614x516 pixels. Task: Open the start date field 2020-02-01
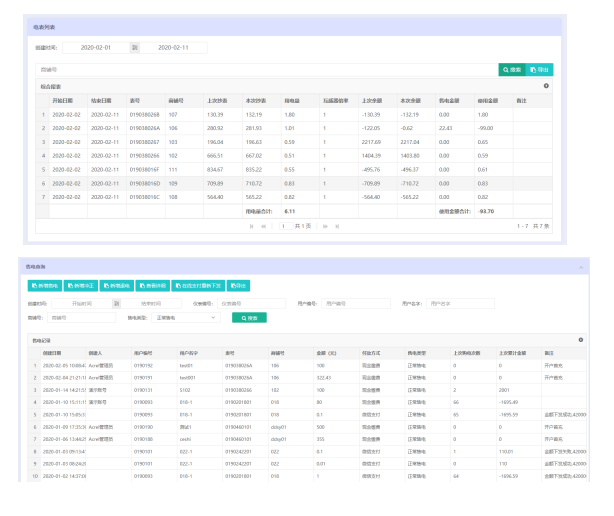96,48
